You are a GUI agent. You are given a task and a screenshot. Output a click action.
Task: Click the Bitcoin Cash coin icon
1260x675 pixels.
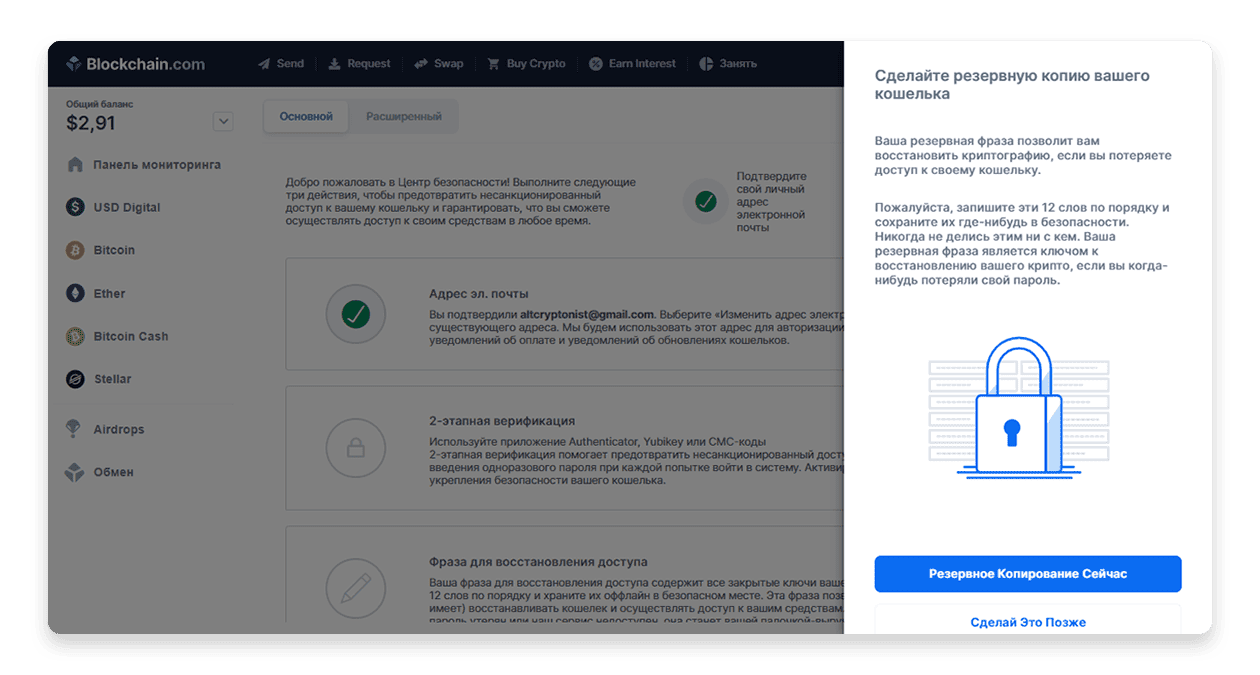(x=75, y=336)
